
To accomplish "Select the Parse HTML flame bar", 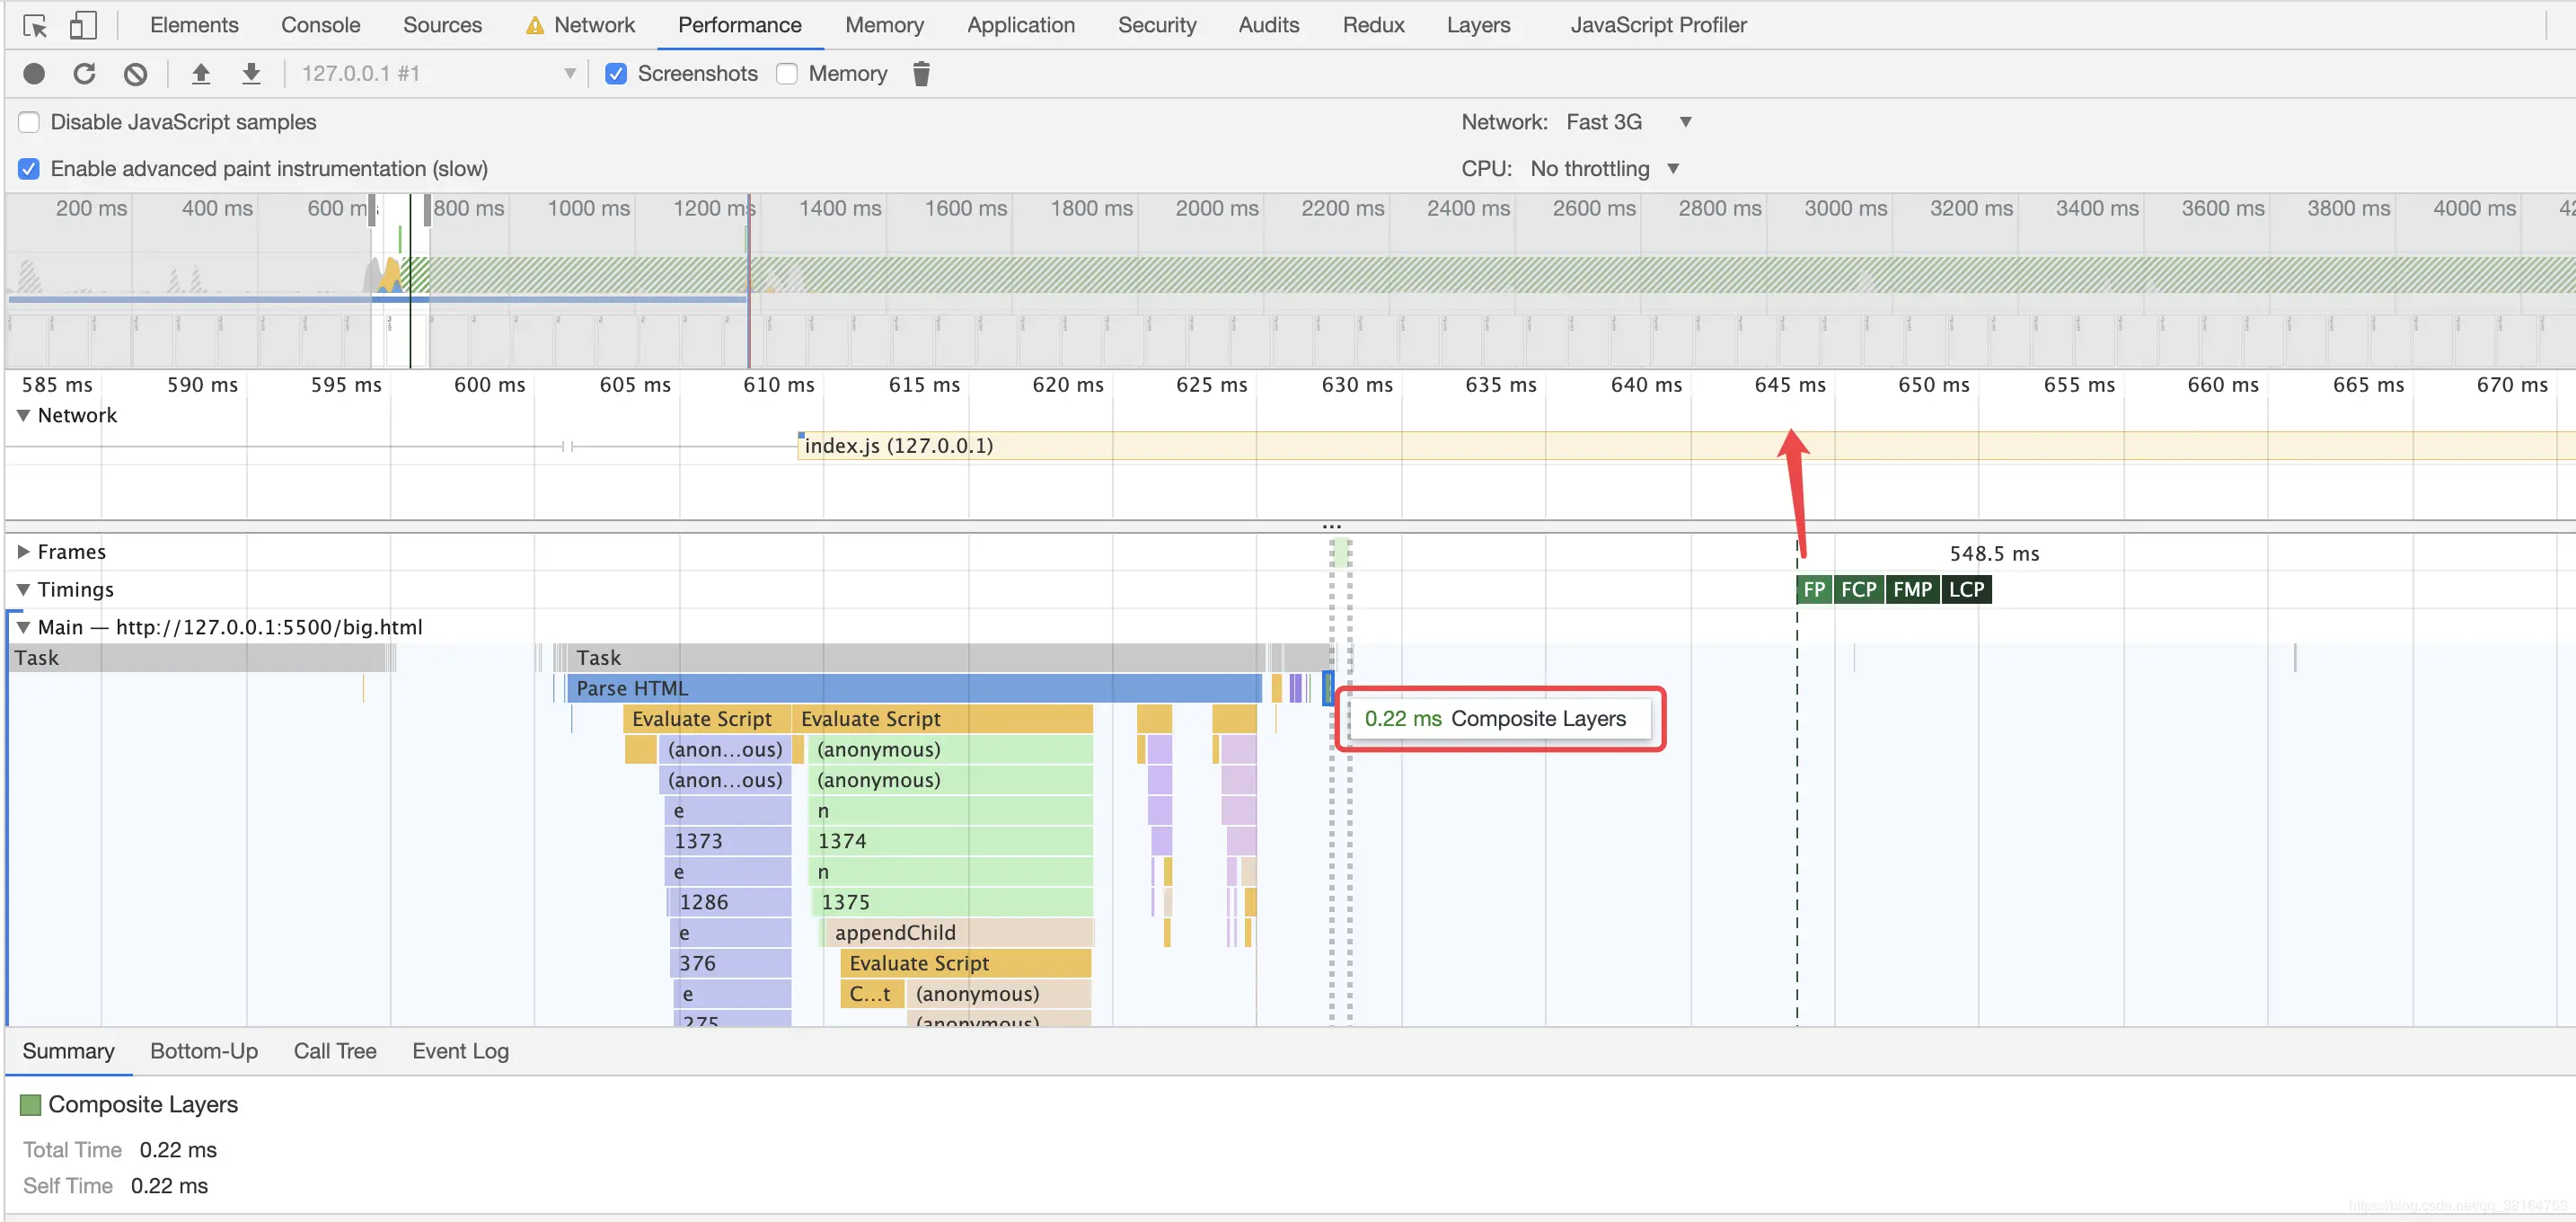I will pyautogui.click(x=914, y=688).
